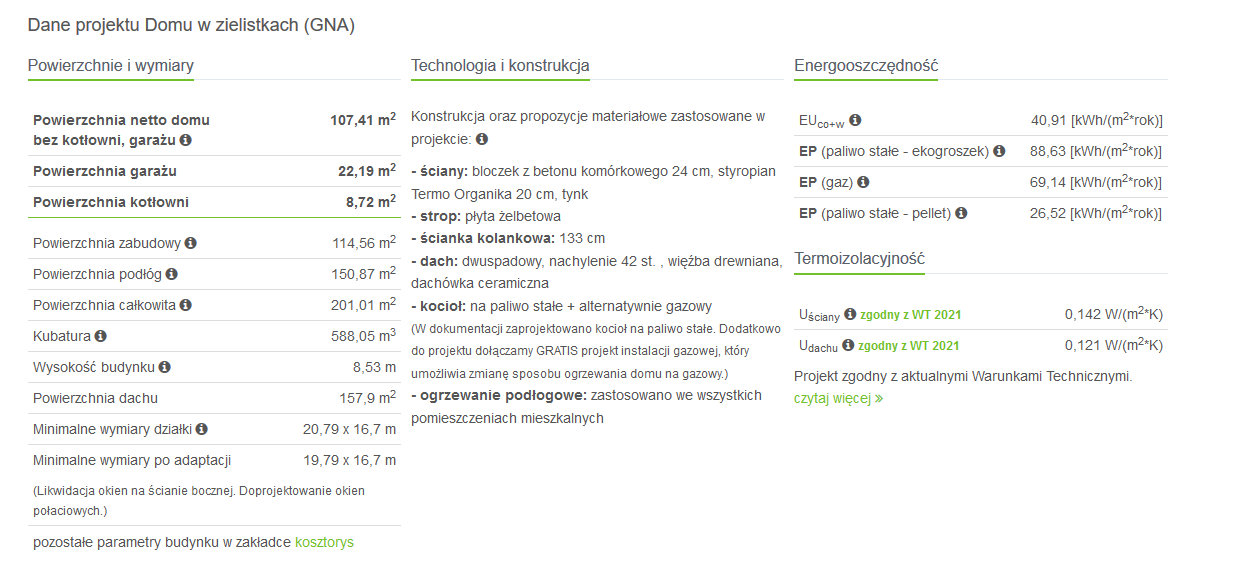This screenshot has width=1249, height=571.
Task: Click 'zgodny z WT 2021' beside Udachu
Action: click(x=909, y=346)
